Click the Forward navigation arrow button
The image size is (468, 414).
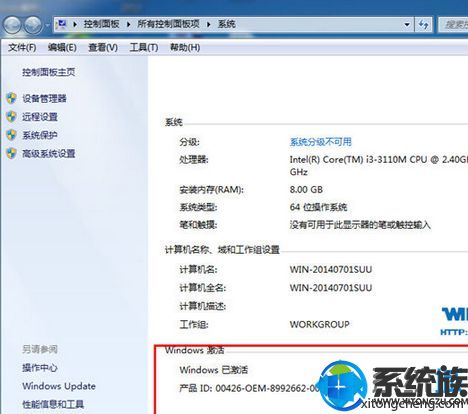33,24
